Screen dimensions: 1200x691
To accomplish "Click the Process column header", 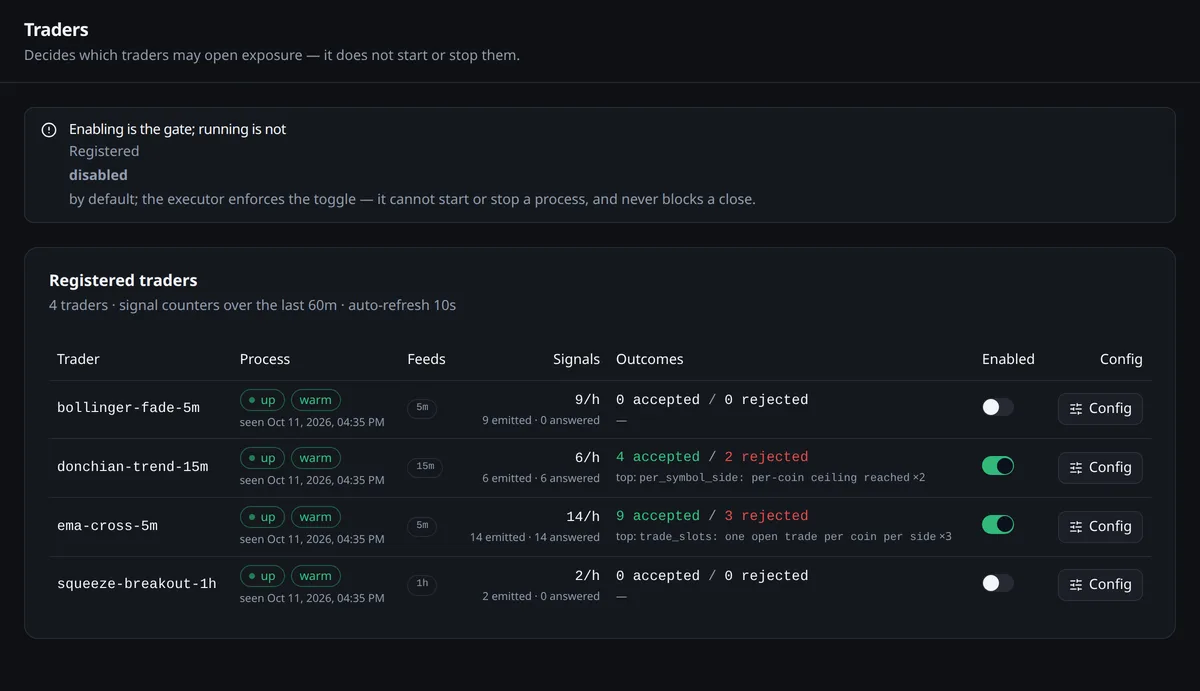I will pyautogui.click(x=265, y=359).
